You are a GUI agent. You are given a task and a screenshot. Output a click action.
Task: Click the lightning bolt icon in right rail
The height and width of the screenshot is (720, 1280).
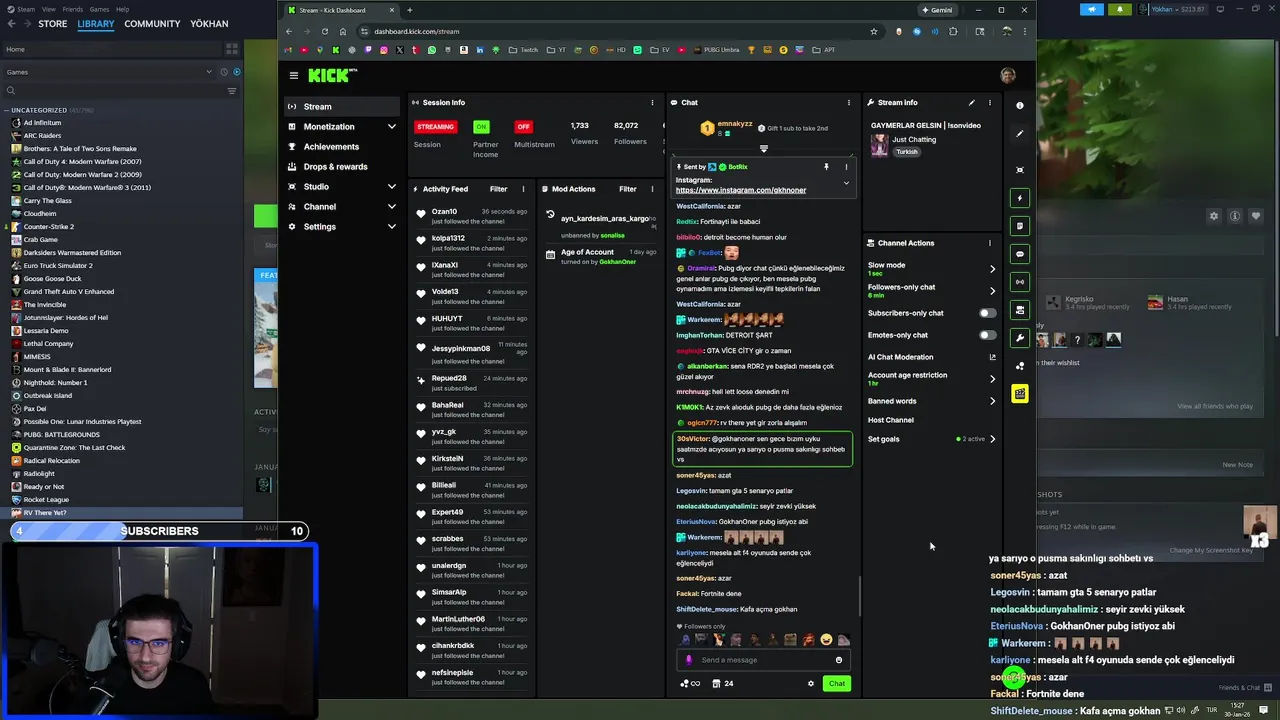pyautogui.click(x=1020, y=198)
